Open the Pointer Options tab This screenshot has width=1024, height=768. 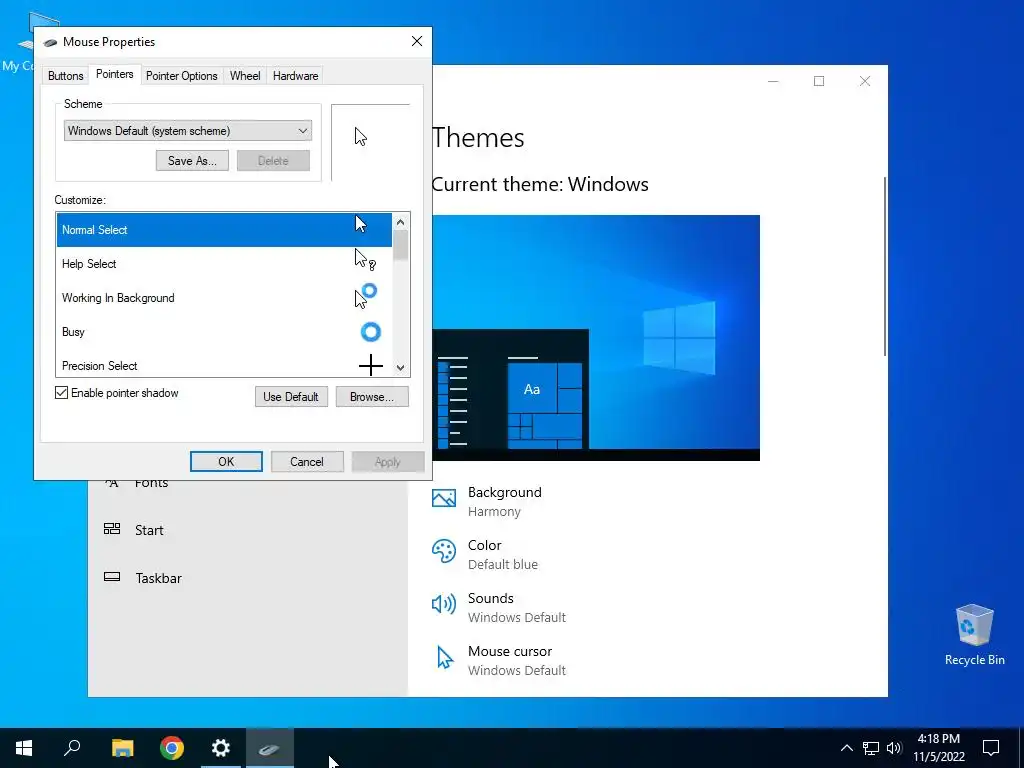182,76
